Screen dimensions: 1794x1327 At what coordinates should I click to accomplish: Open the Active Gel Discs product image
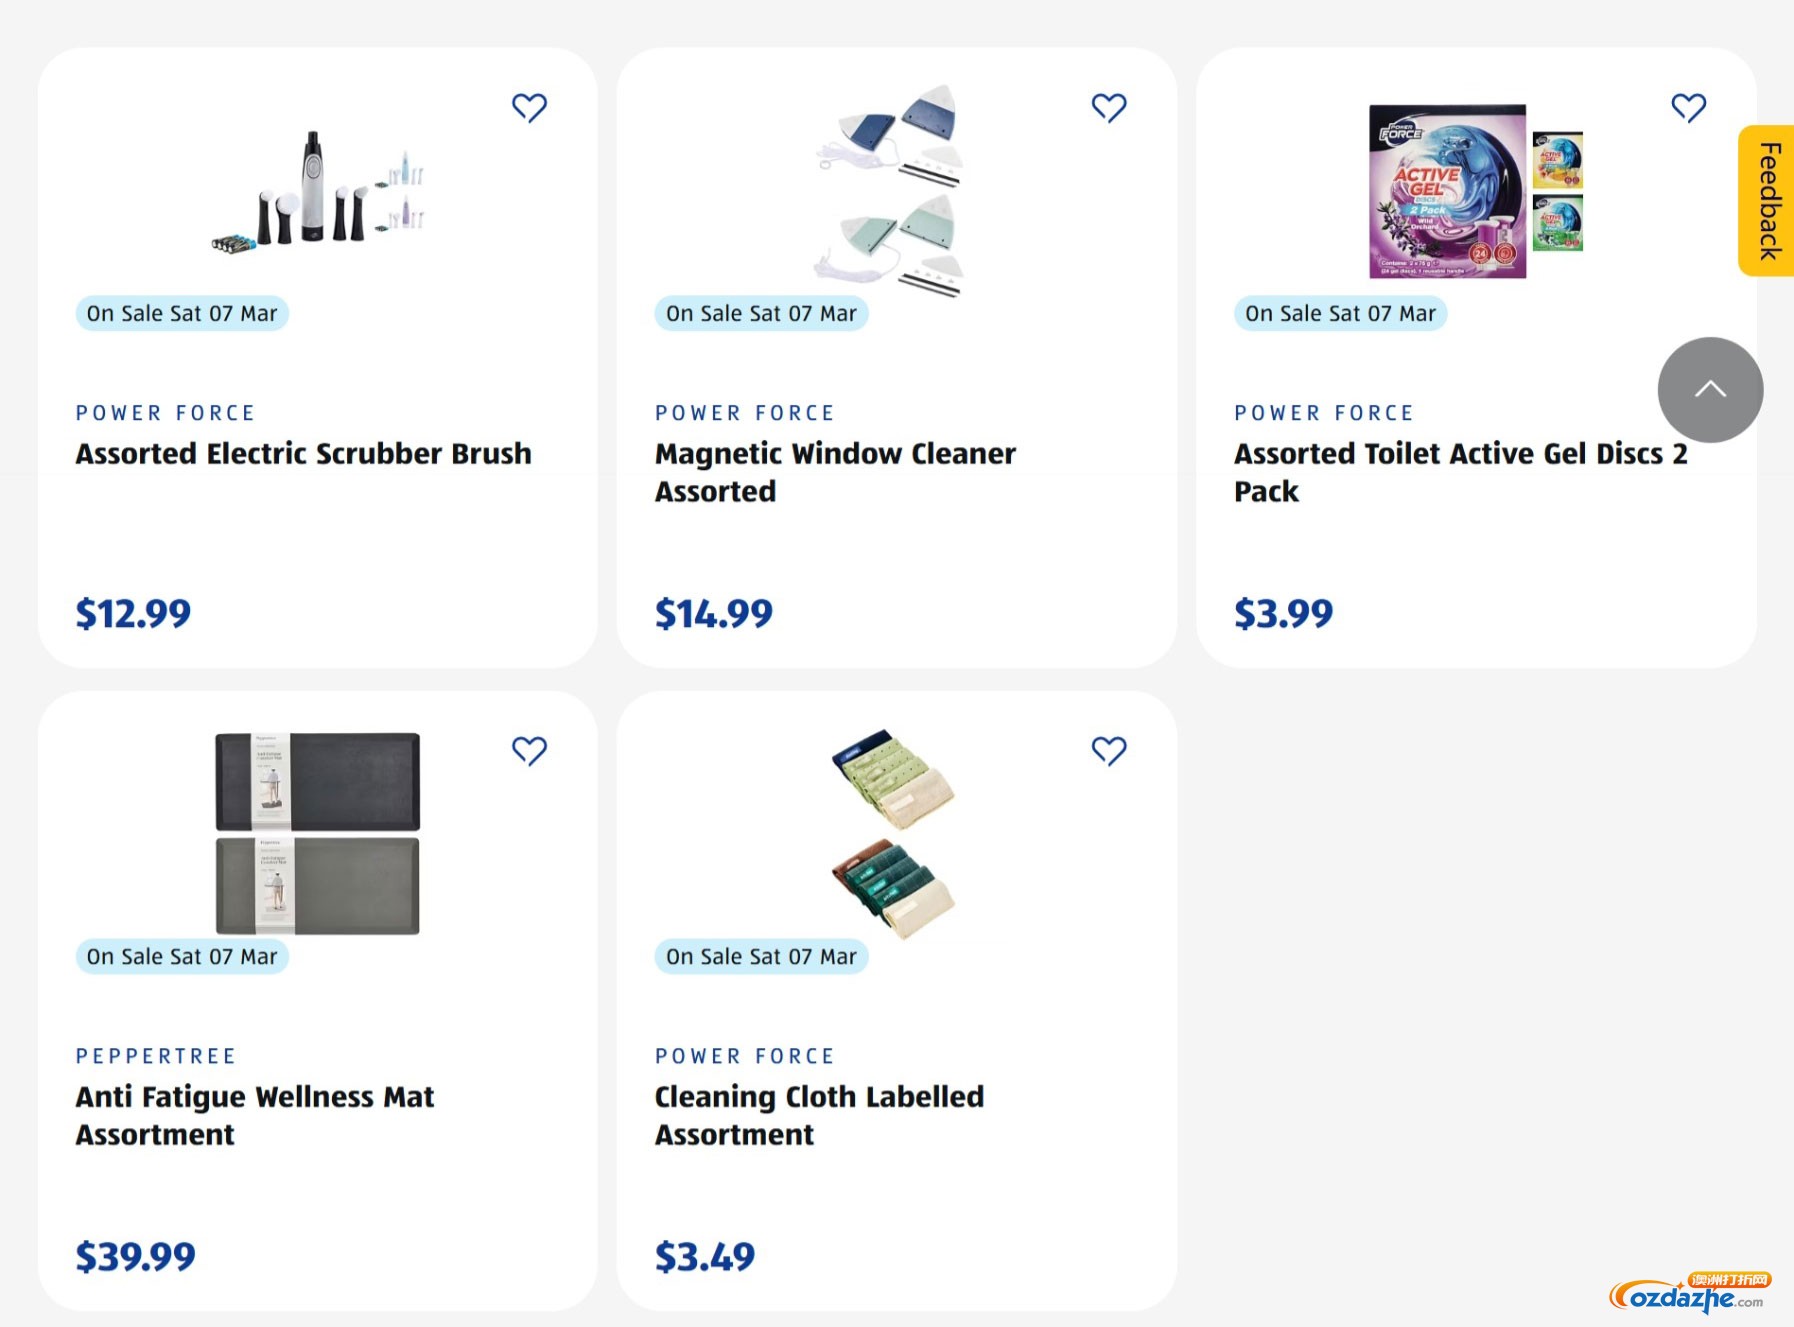point(1475,190)
